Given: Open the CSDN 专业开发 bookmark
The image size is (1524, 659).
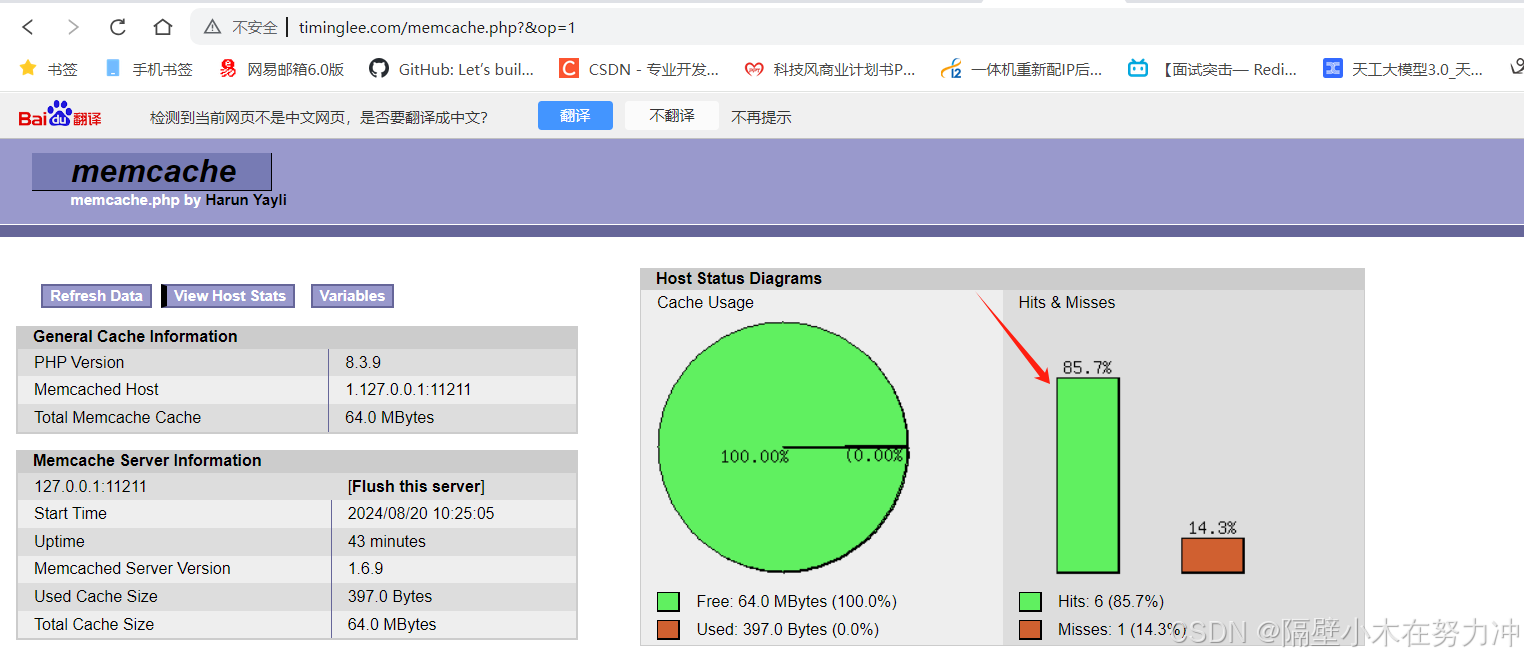Looking at the screenshot, I should (x=639, y=69).
